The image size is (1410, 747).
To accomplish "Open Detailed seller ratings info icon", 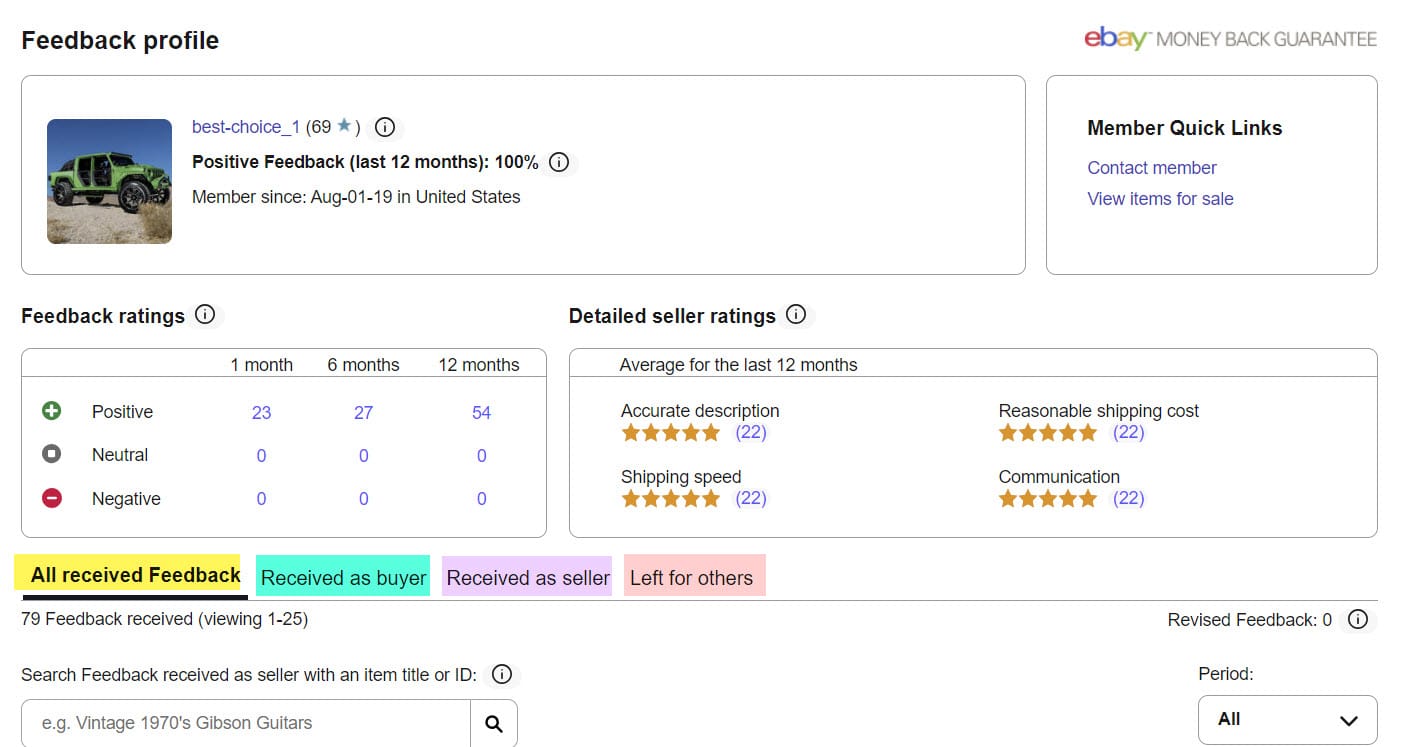I will (x=796, y=315).
